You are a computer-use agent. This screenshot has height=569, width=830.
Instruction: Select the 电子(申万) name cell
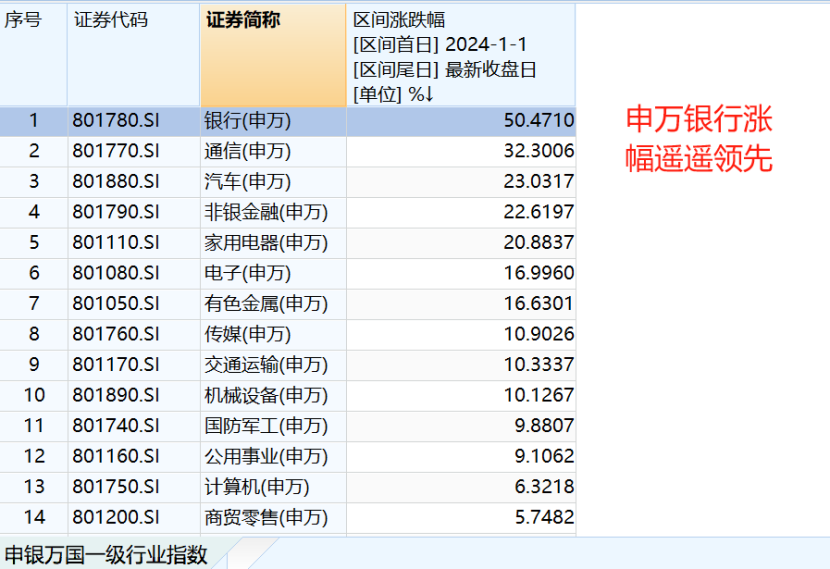[273, 273]
